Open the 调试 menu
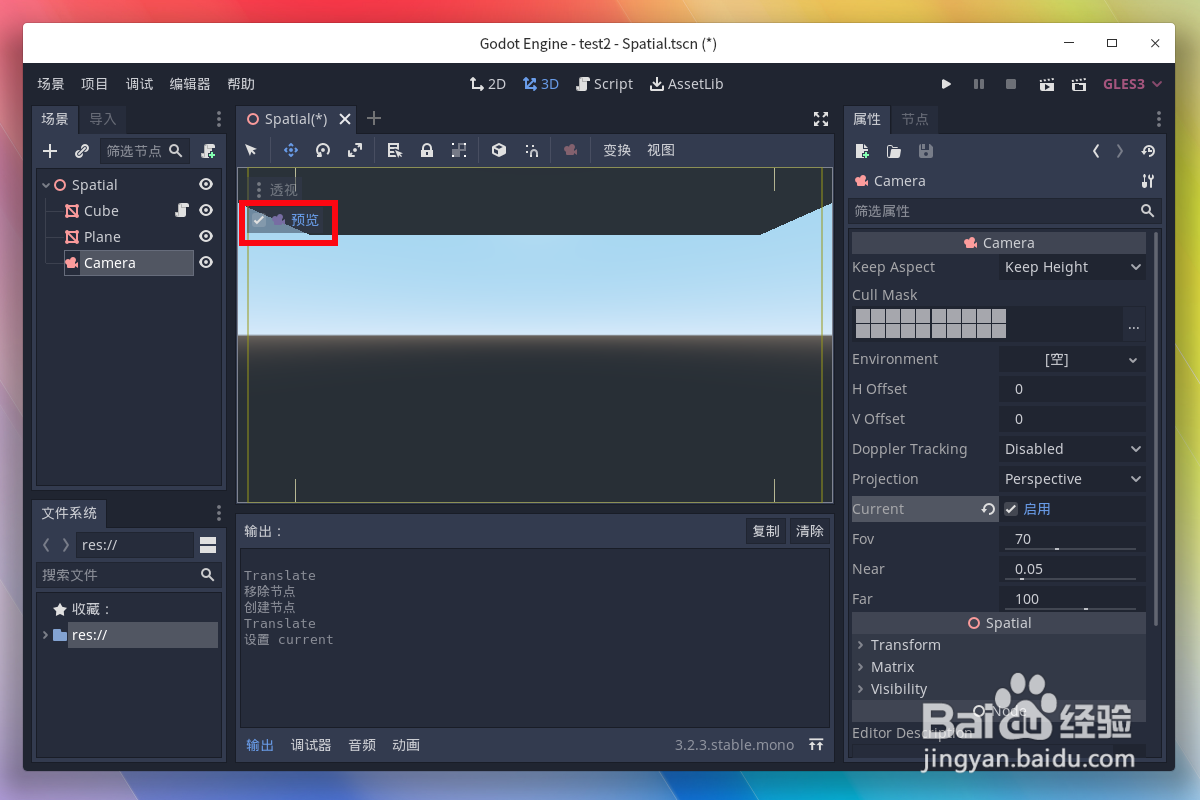 140,84
